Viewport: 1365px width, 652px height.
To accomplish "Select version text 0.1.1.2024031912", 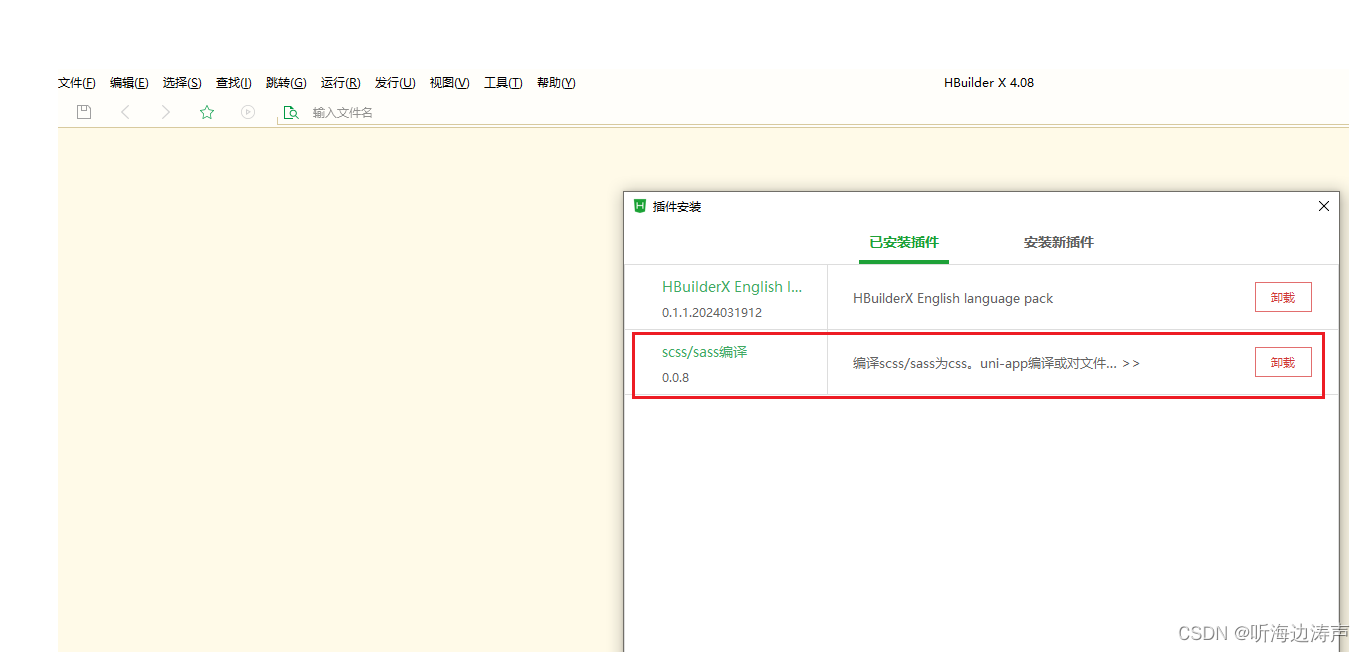I will tap(712, 313).
